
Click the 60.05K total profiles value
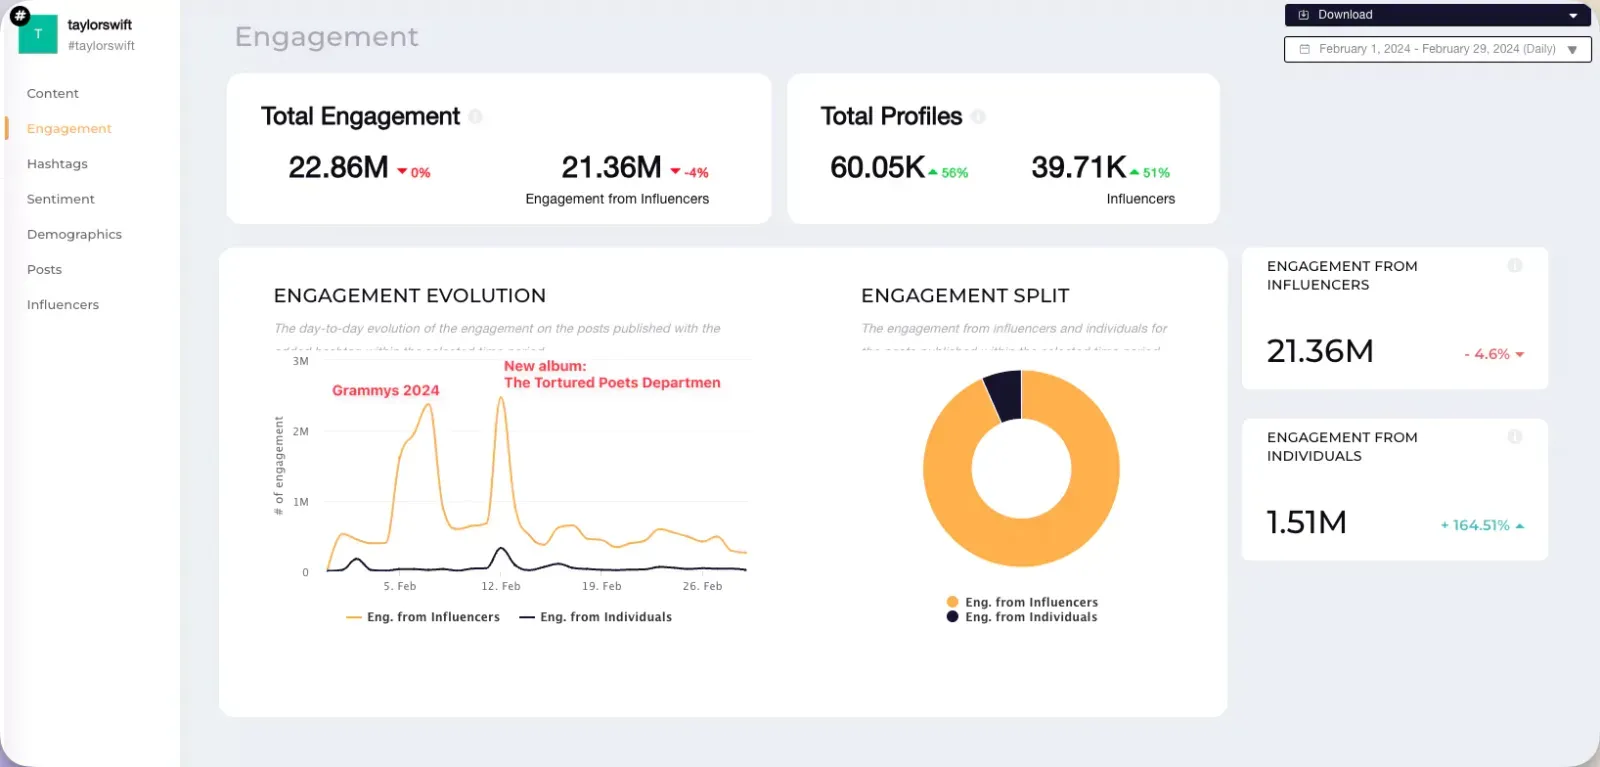point(877,167)
